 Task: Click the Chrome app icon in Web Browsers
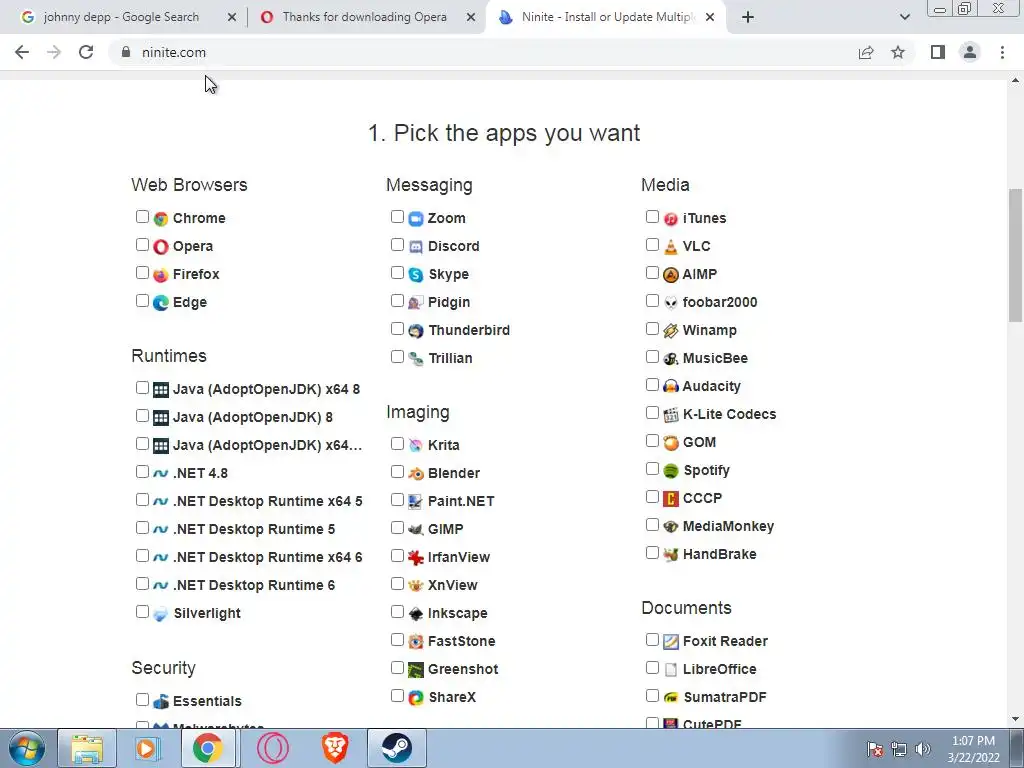pos(161,219)
